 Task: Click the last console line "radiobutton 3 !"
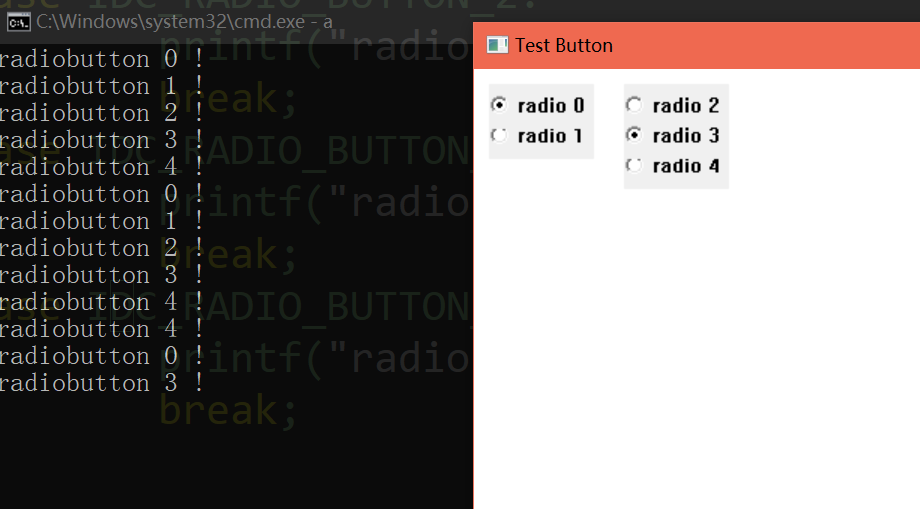point(100,383)
